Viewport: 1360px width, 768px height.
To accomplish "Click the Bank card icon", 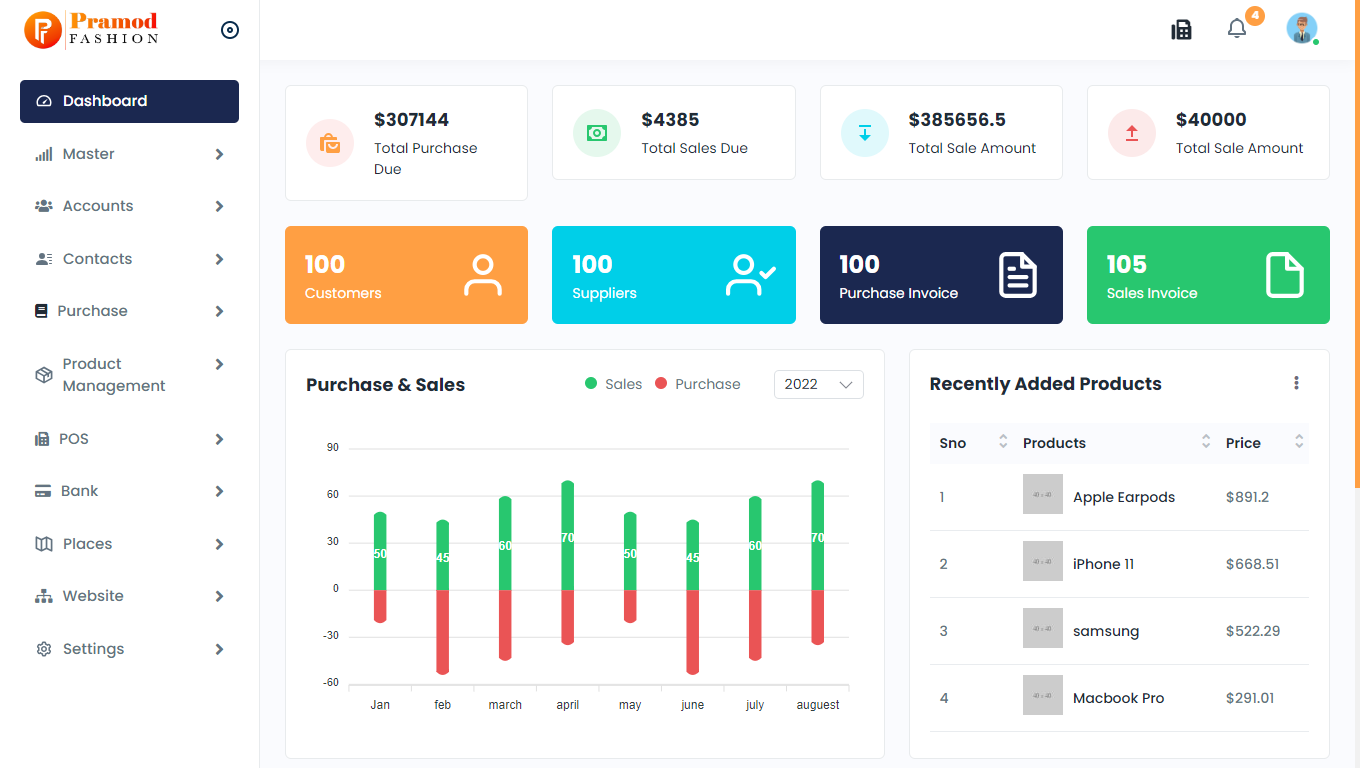I will point(43,491).
